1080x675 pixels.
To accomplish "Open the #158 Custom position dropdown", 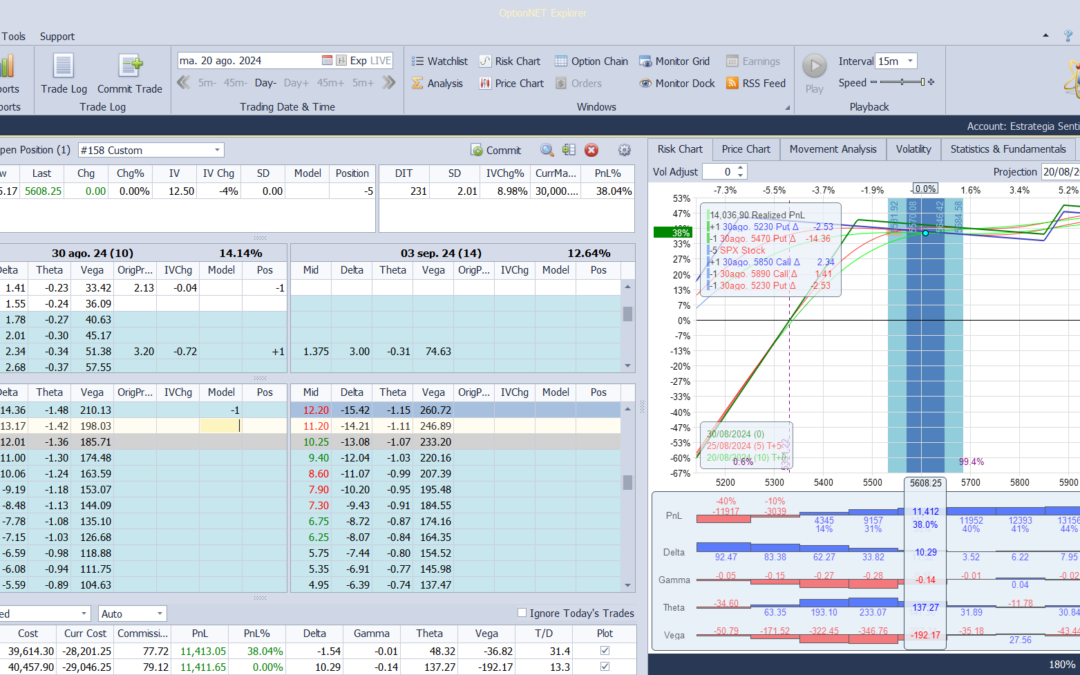I will (218, 150).
